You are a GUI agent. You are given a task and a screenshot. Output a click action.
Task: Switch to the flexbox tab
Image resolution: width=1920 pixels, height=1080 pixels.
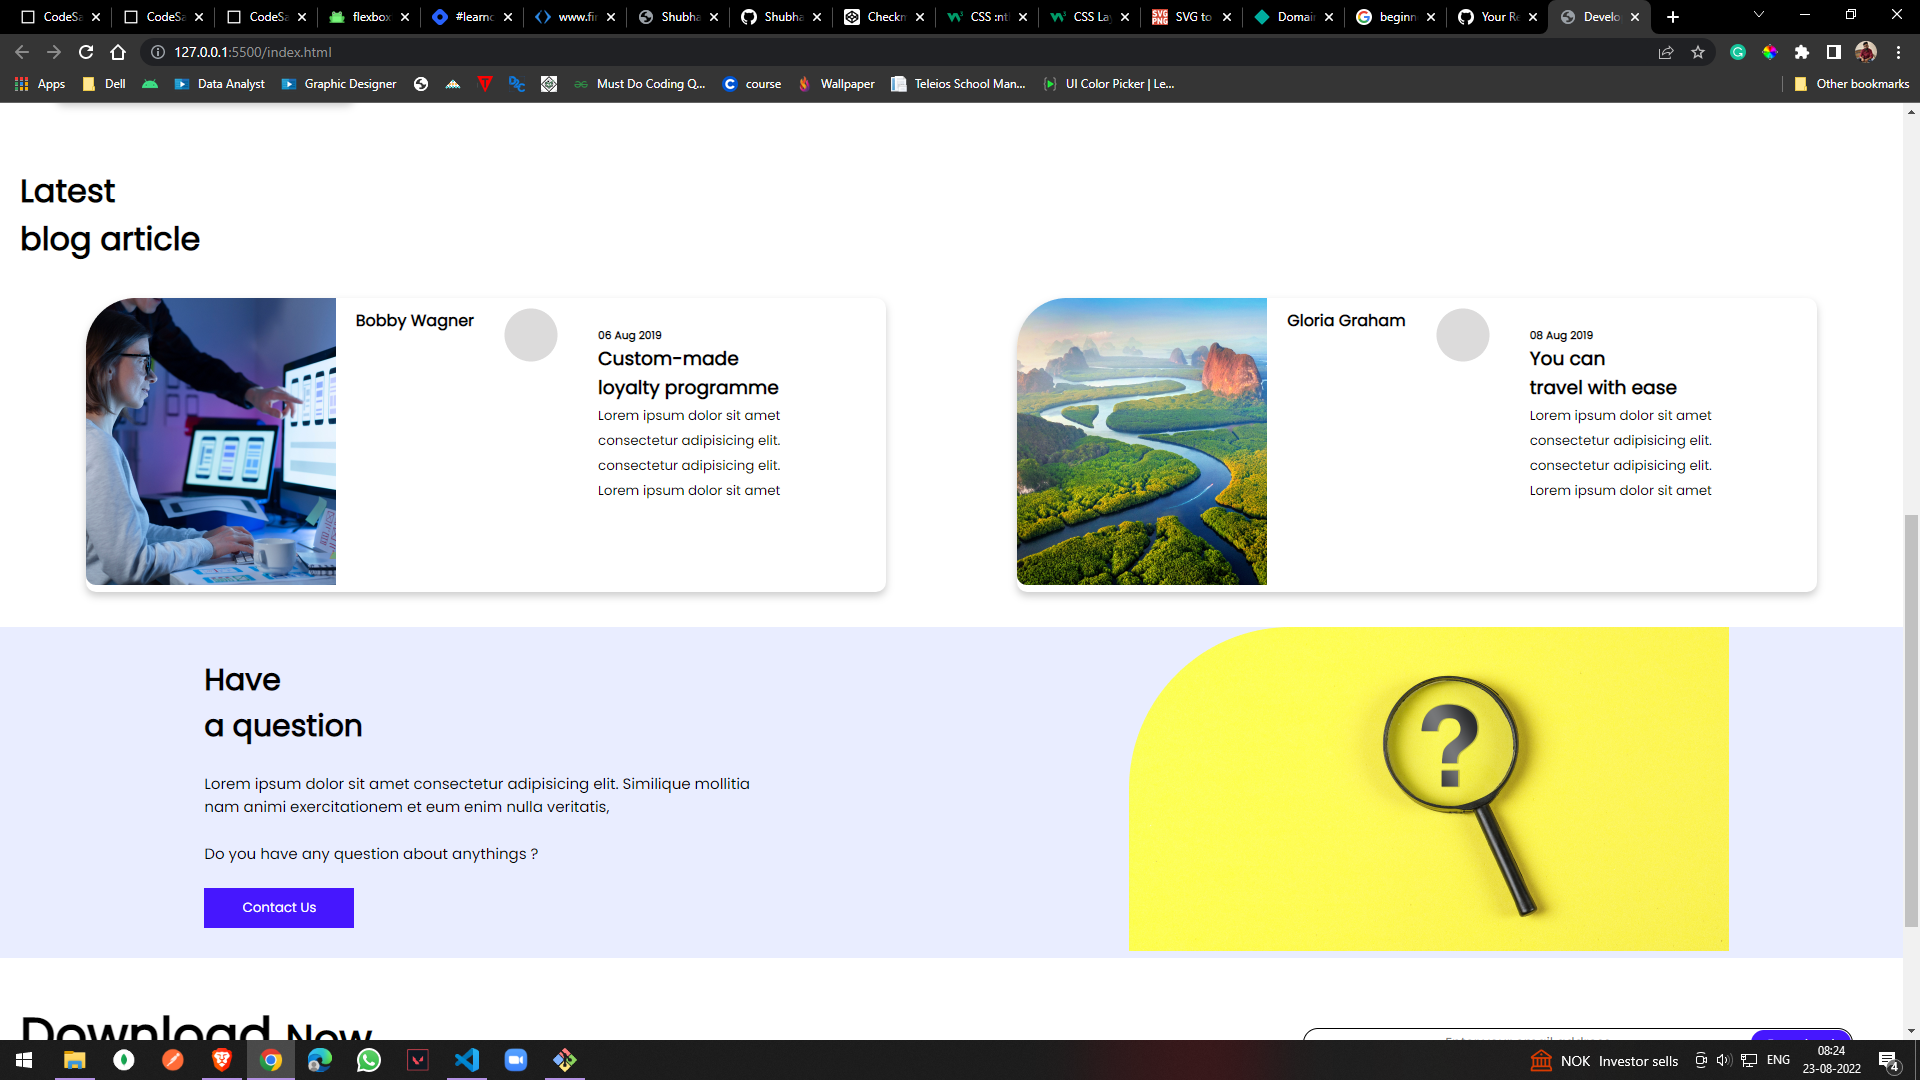[367, 17]
